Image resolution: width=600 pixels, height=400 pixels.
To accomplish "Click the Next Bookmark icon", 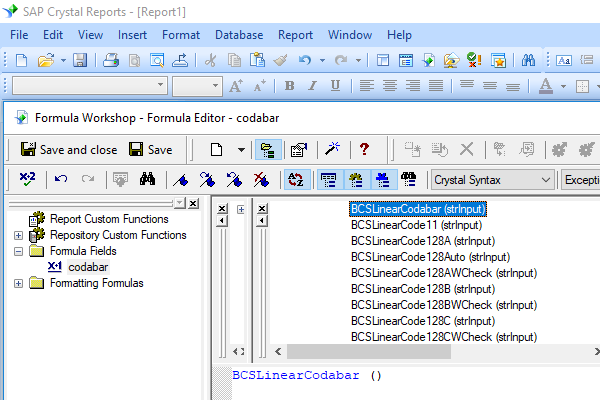I will click(207, 179).
